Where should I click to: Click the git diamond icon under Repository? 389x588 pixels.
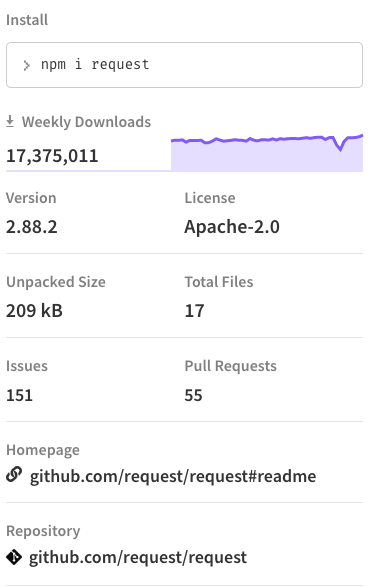(14, 557)
